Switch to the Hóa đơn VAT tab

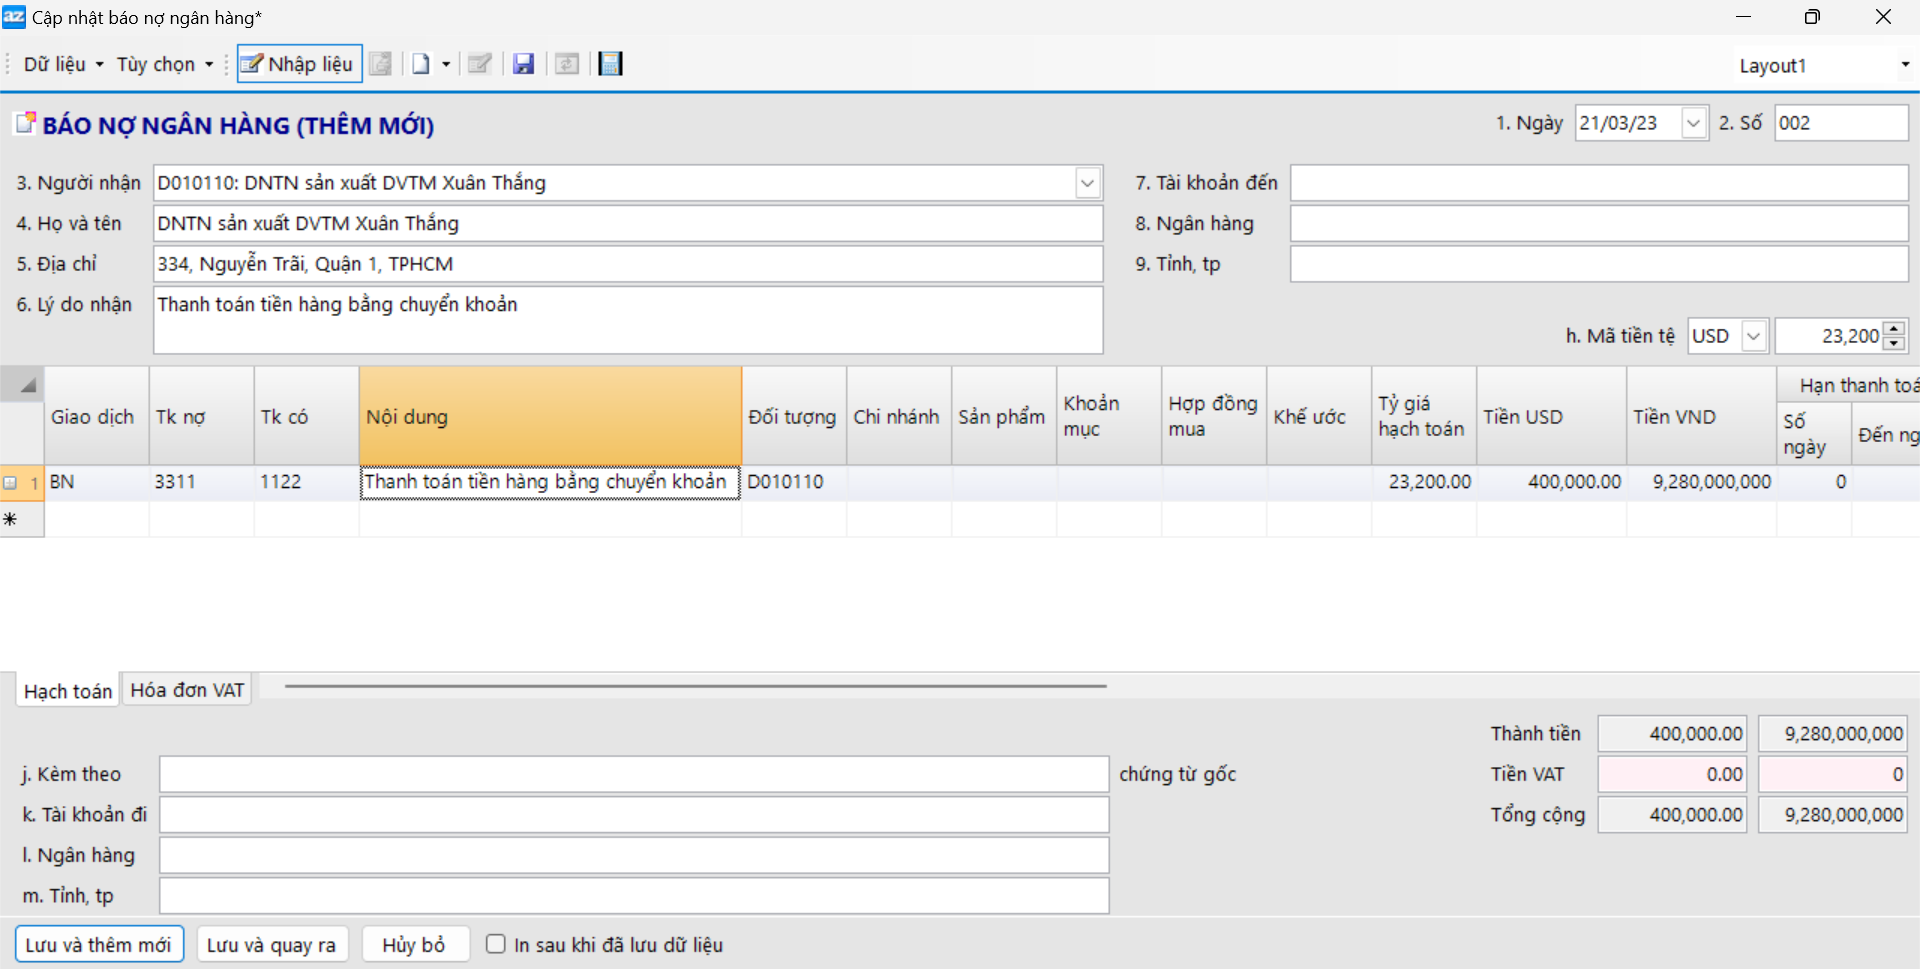(187, 690)
